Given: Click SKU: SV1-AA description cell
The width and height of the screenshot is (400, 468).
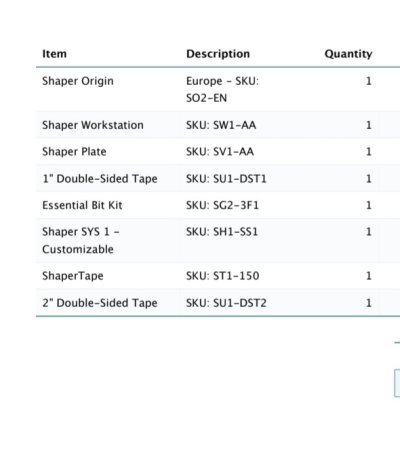Looking at the screenshot, I should (220, 152).
